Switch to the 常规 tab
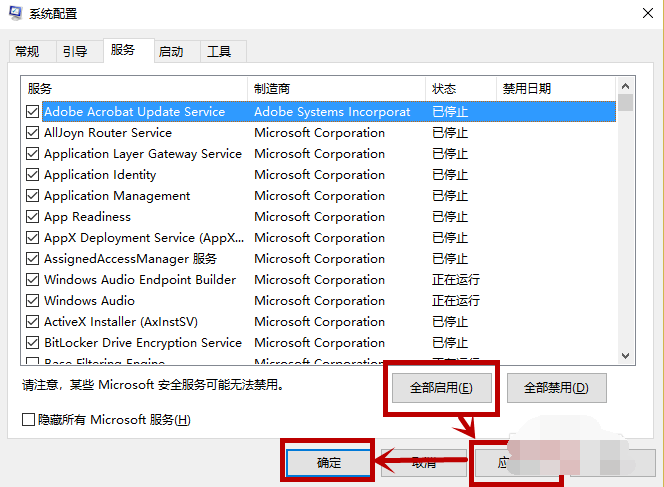Screen dimensions: 664x487 pos(27,51)
